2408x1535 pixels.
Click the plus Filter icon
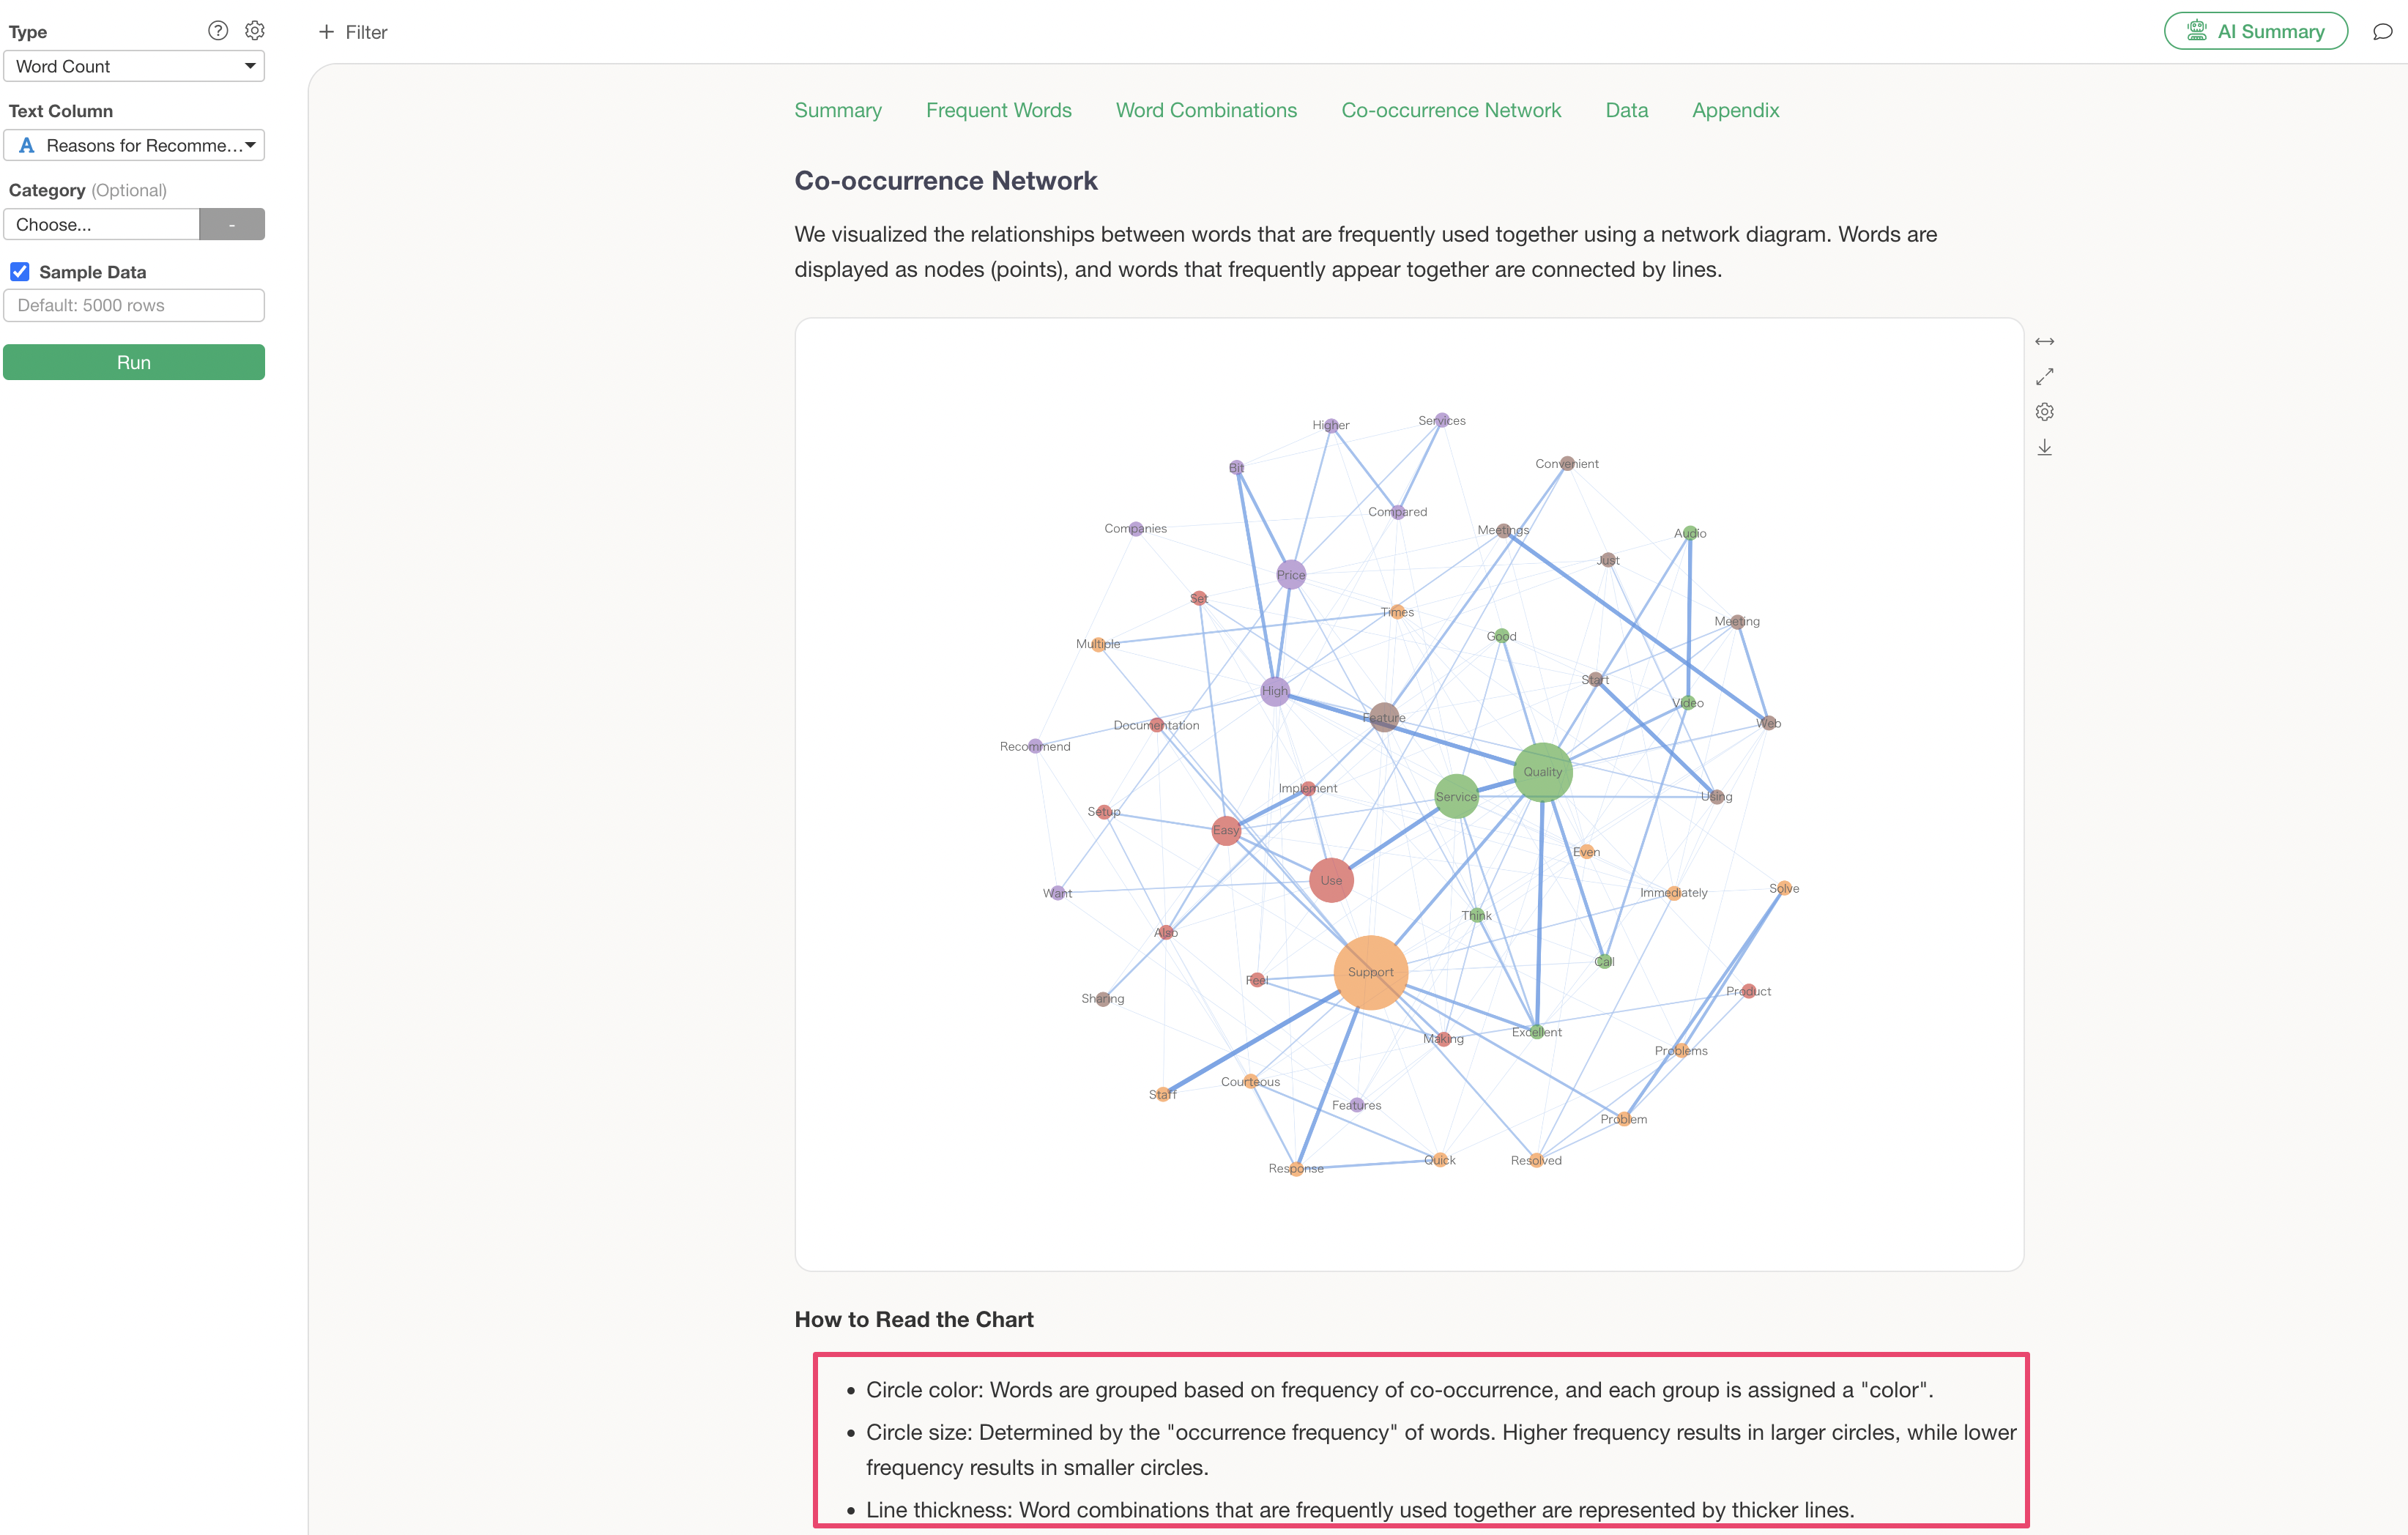click(x=326, y=32)
